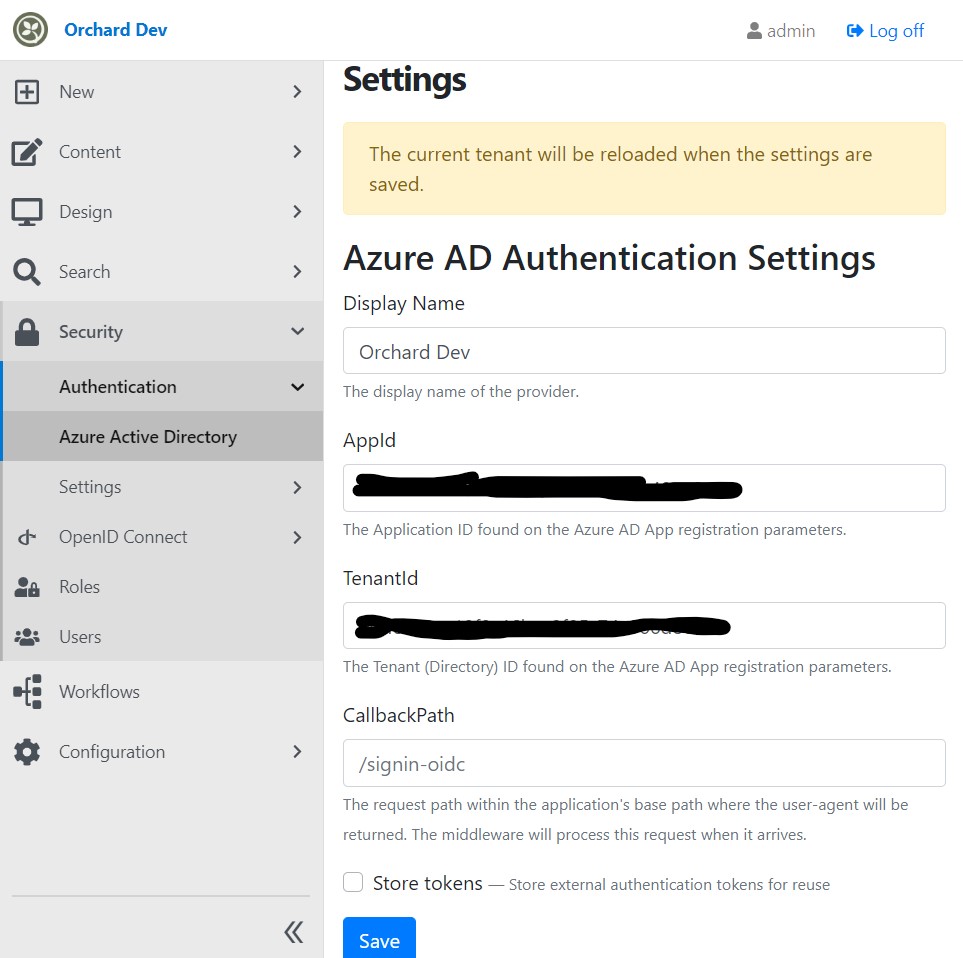Screen dimensions: 963x958
Task: Click the OpenID Connect menu label
Action: 123,537
